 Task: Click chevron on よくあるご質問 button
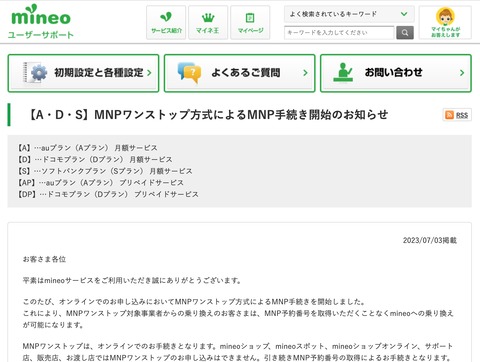coord(305,73)
